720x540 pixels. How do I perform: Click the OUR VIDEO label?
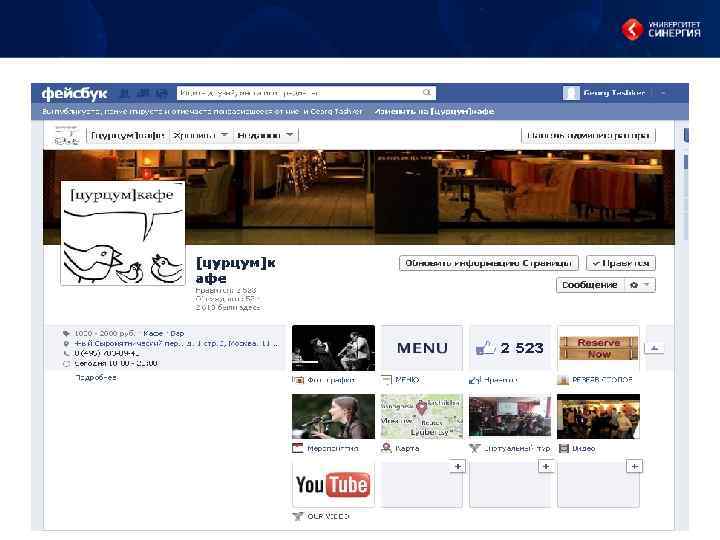tap(328, 517)
